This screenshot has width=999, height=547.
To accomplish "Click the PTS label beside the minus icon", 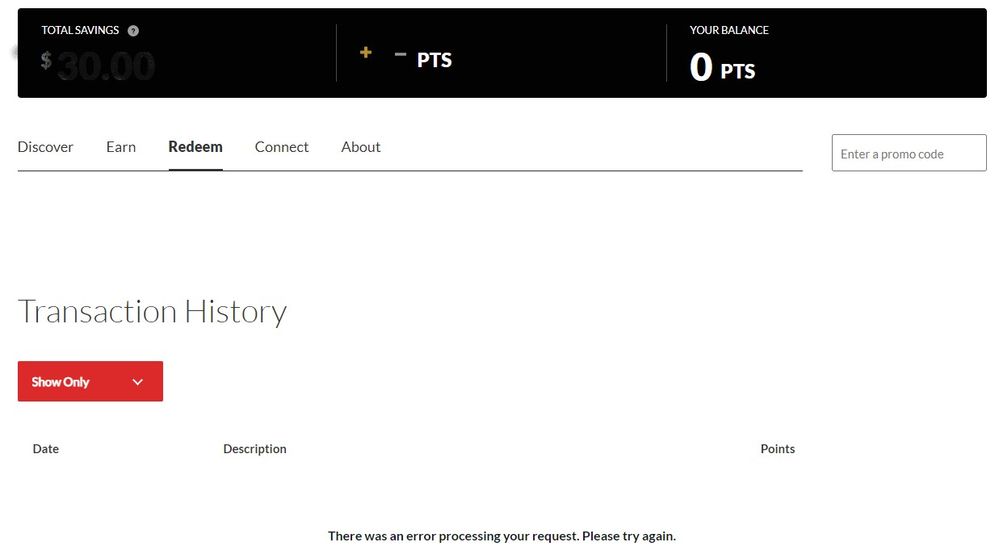I will [434, 60].
